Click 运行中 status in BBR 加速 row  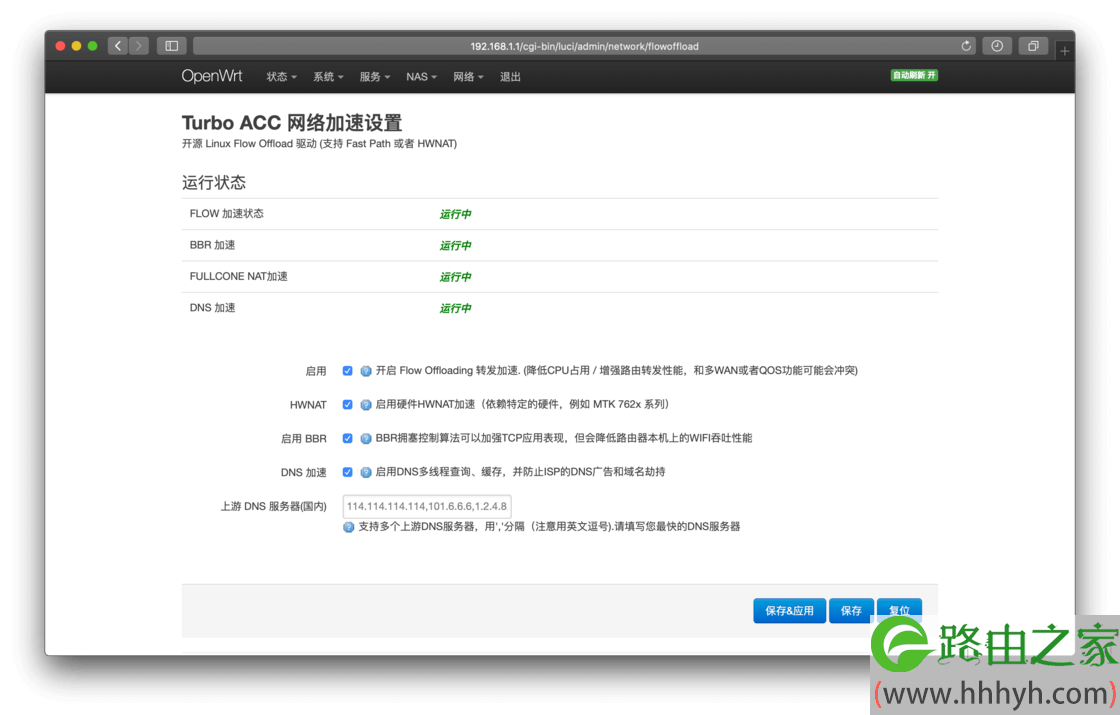tap(455, 246)
